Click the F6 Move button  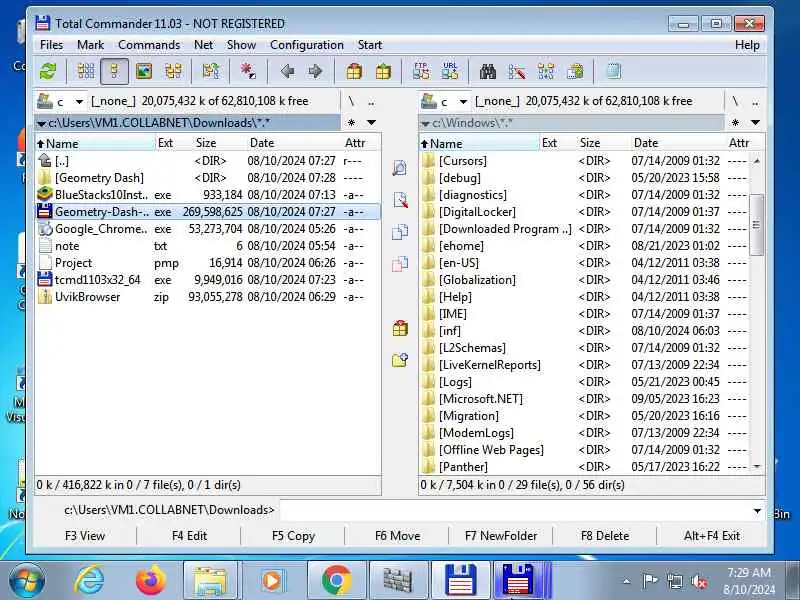[397, 536]
